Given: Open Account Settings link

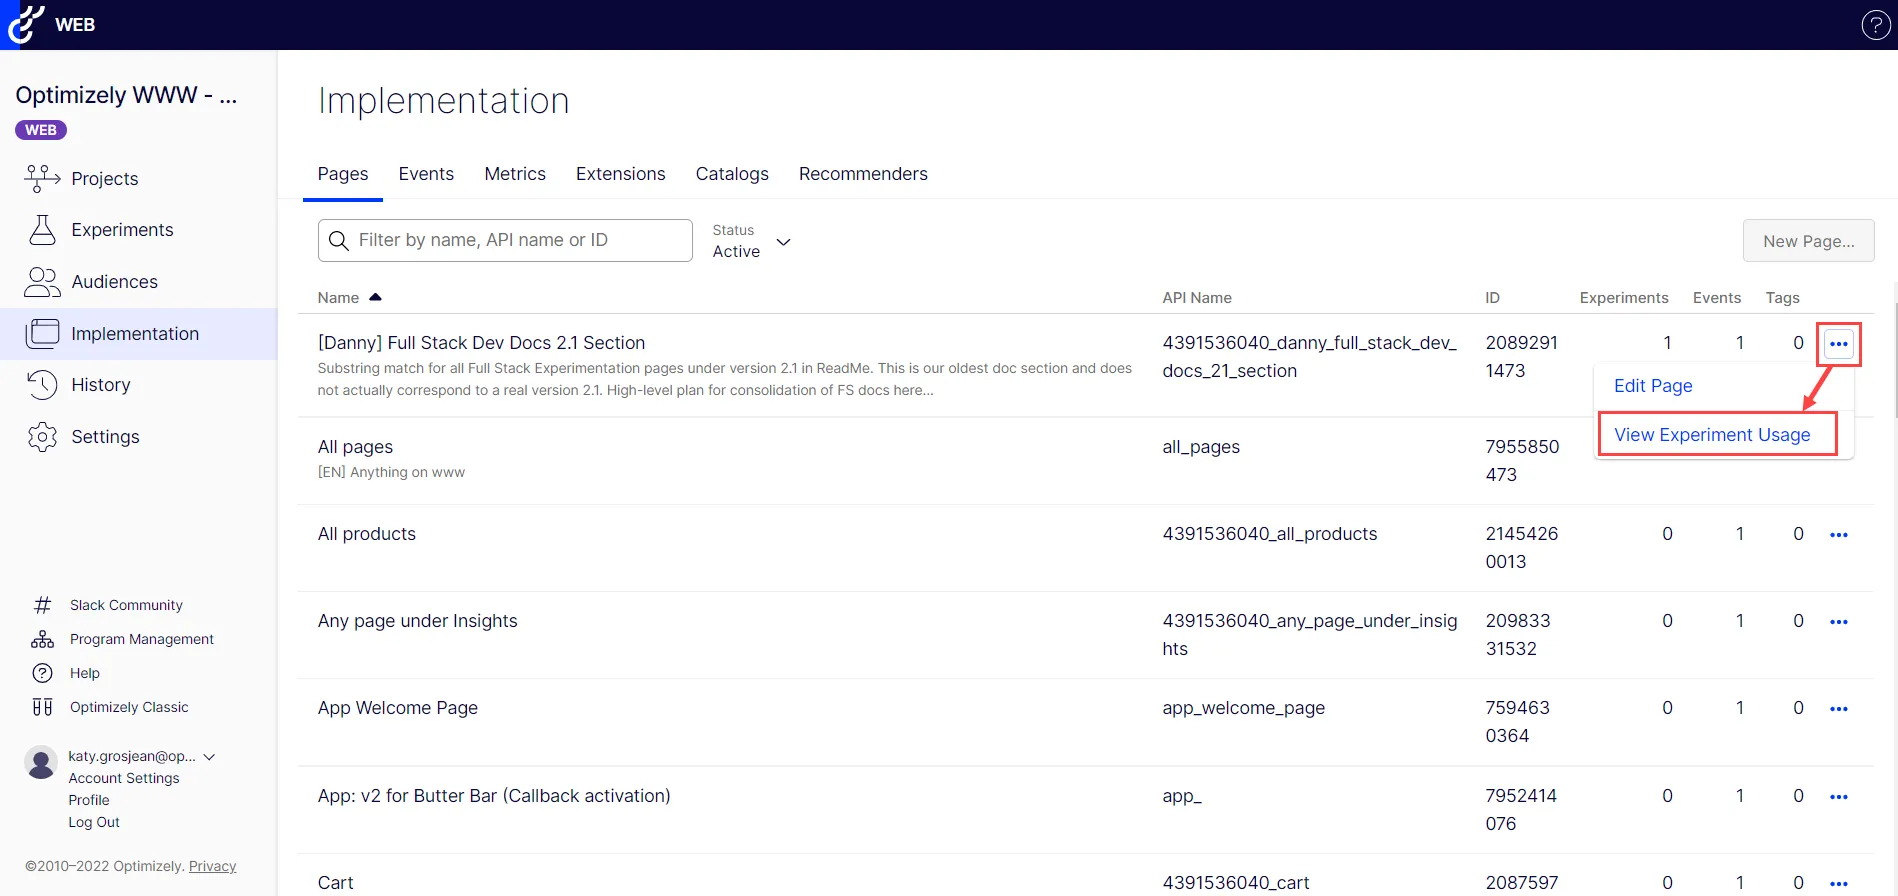Looking at the screenshot, I should pos(124,778).
